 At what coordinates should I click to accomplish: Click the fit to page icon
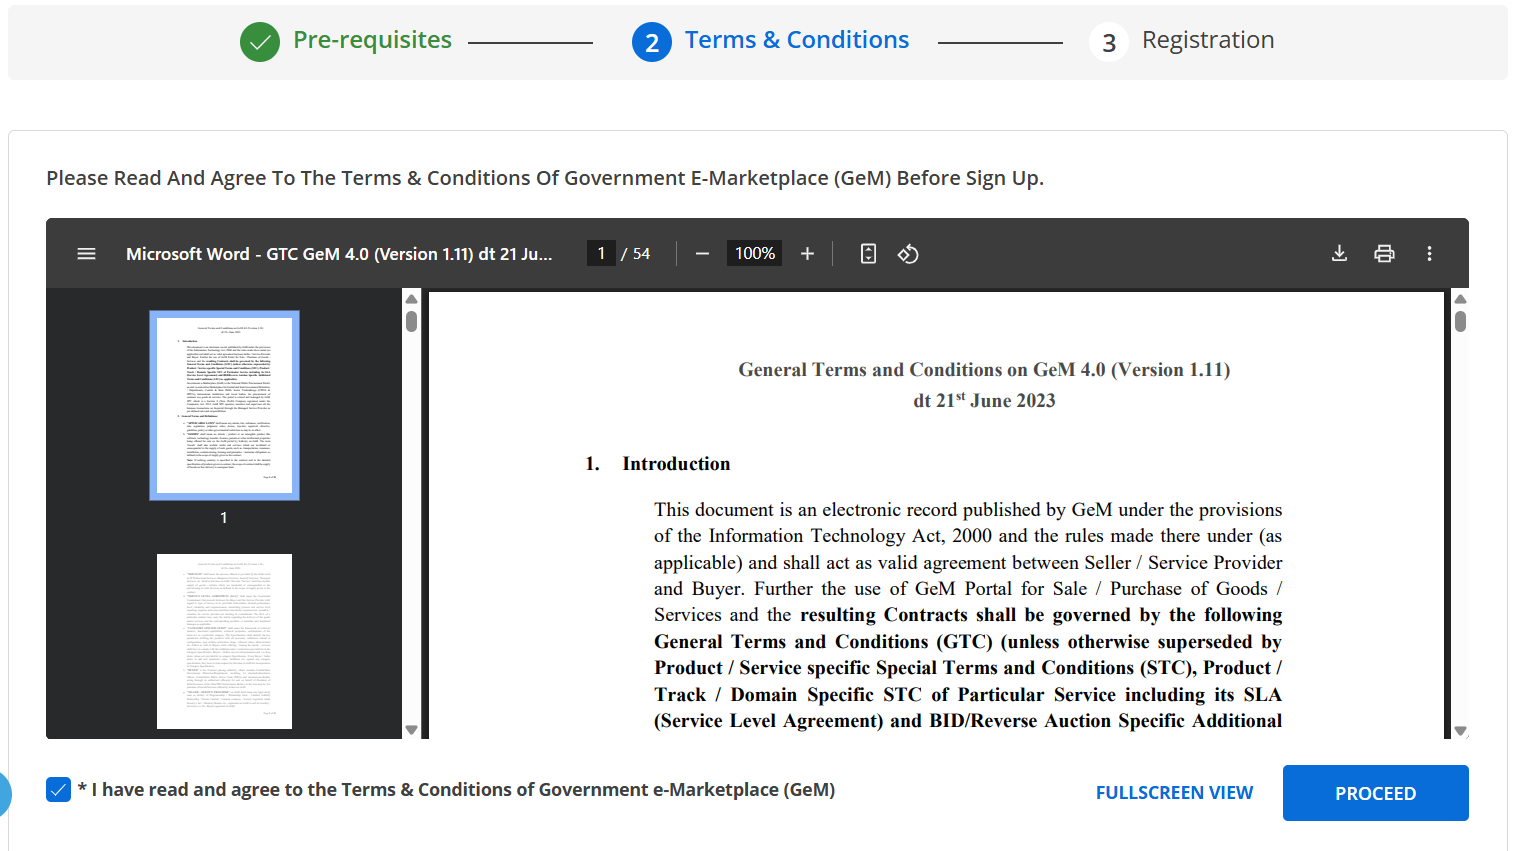pos(868,254)
